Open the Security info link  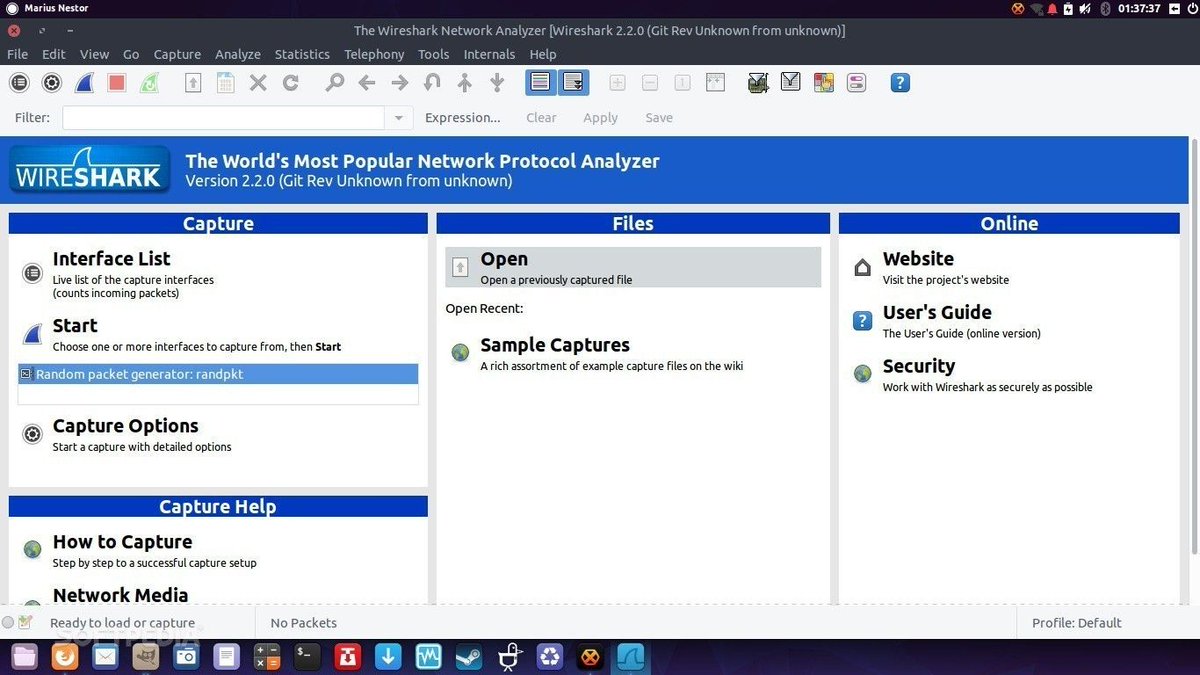click(x=918, y=366)
